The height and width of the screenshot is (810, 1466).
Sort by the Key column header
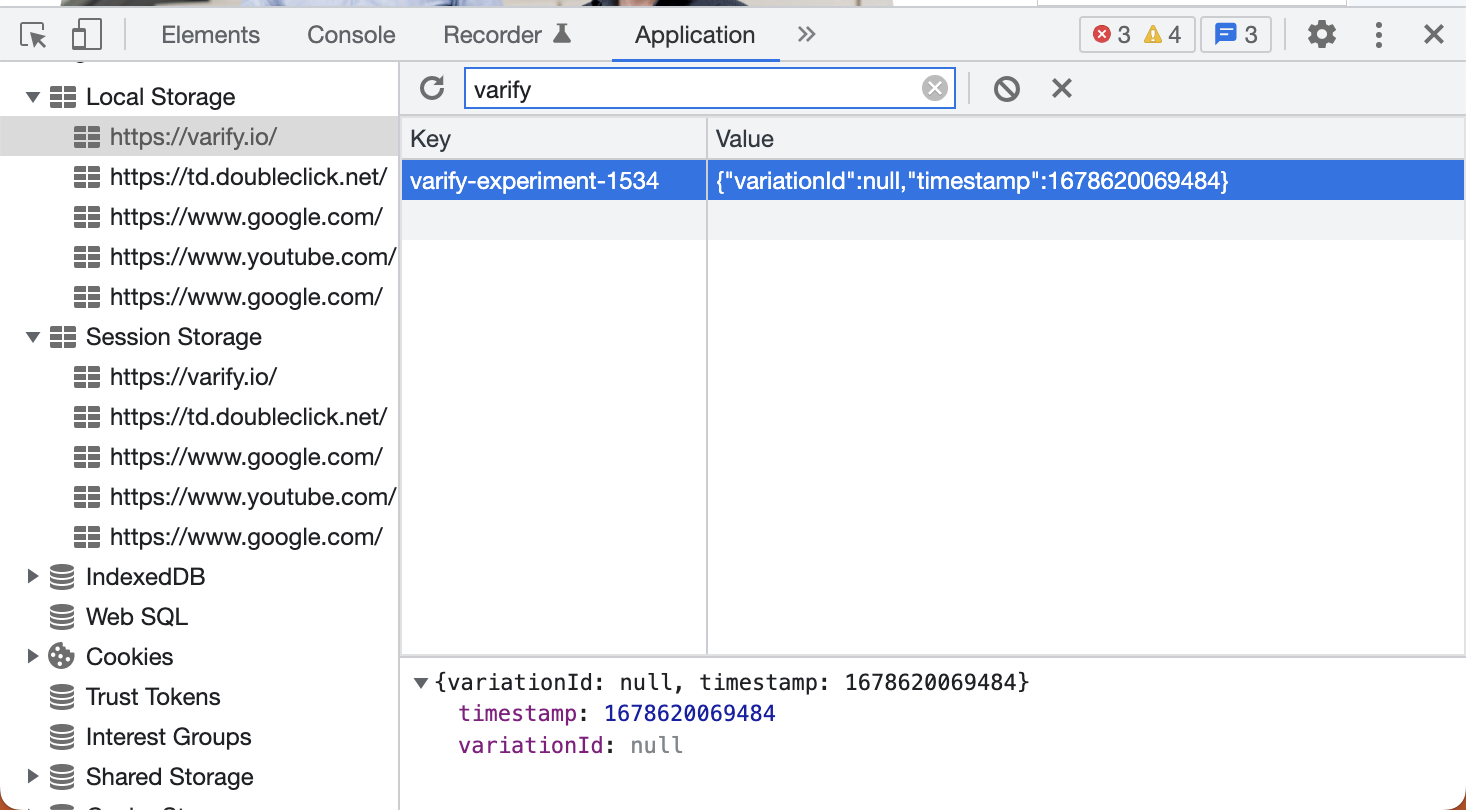point(553,139)
